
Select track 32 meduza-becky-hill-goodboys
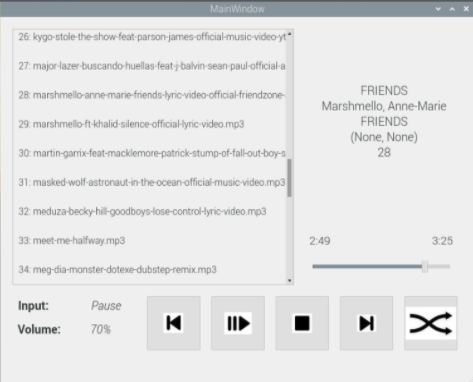(142, 211)
